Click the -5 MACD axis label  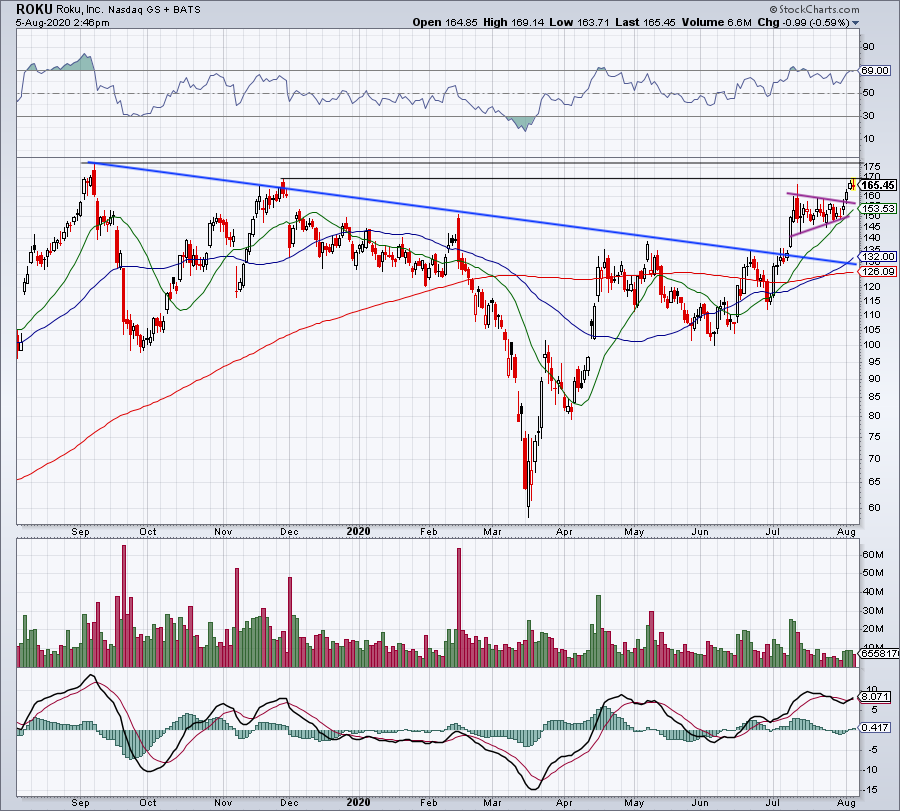872,750
